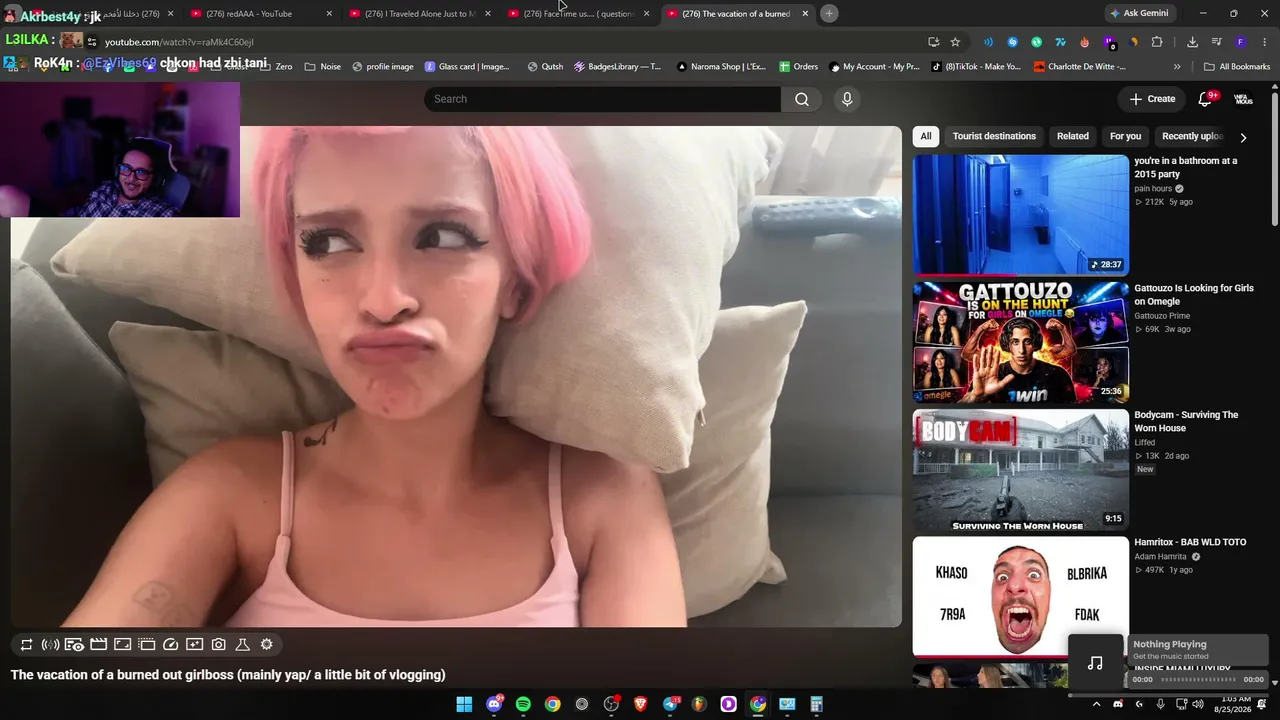Open the bathroom at a 2015 party thumbnail
The width and height of the screenshot is (1280, 720).
click(x=1021, y=214)
